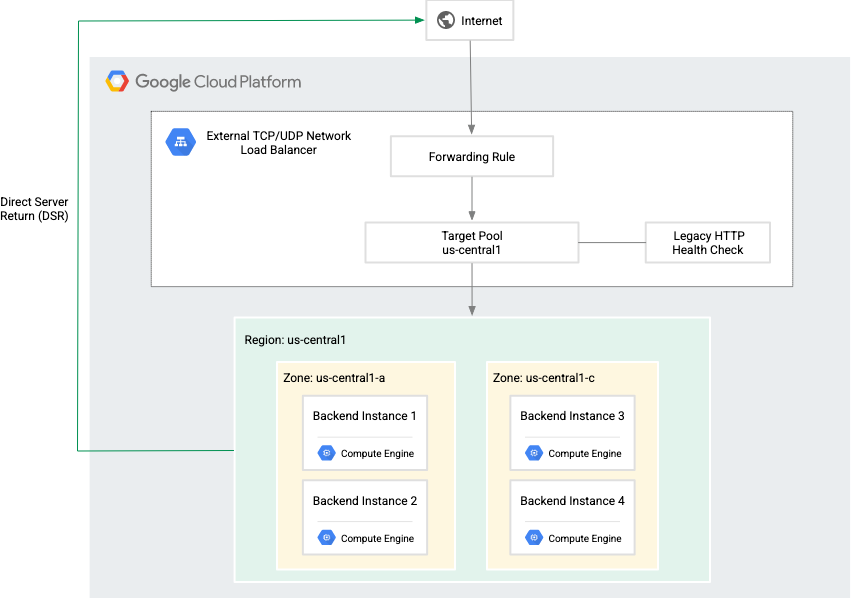This screenshot has height=598, width=851.
Task: Select the Target Pool us-central1 box
Action: (472, 243)
